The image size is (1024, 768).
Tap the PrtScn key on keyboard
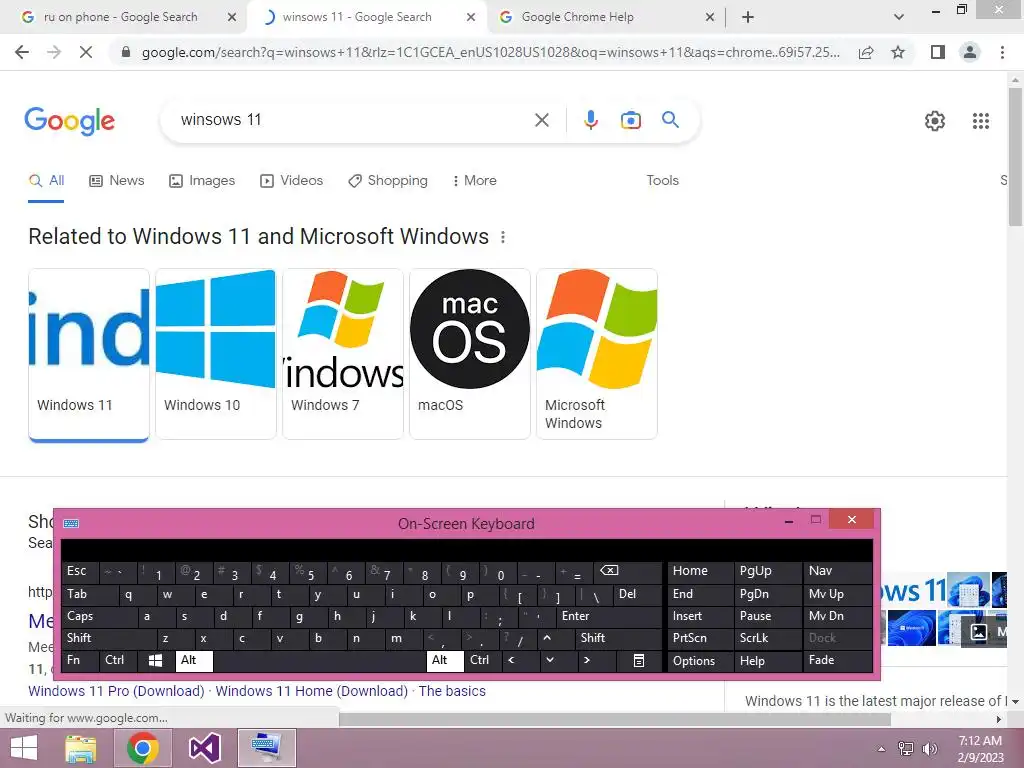(x=699, y=639)
